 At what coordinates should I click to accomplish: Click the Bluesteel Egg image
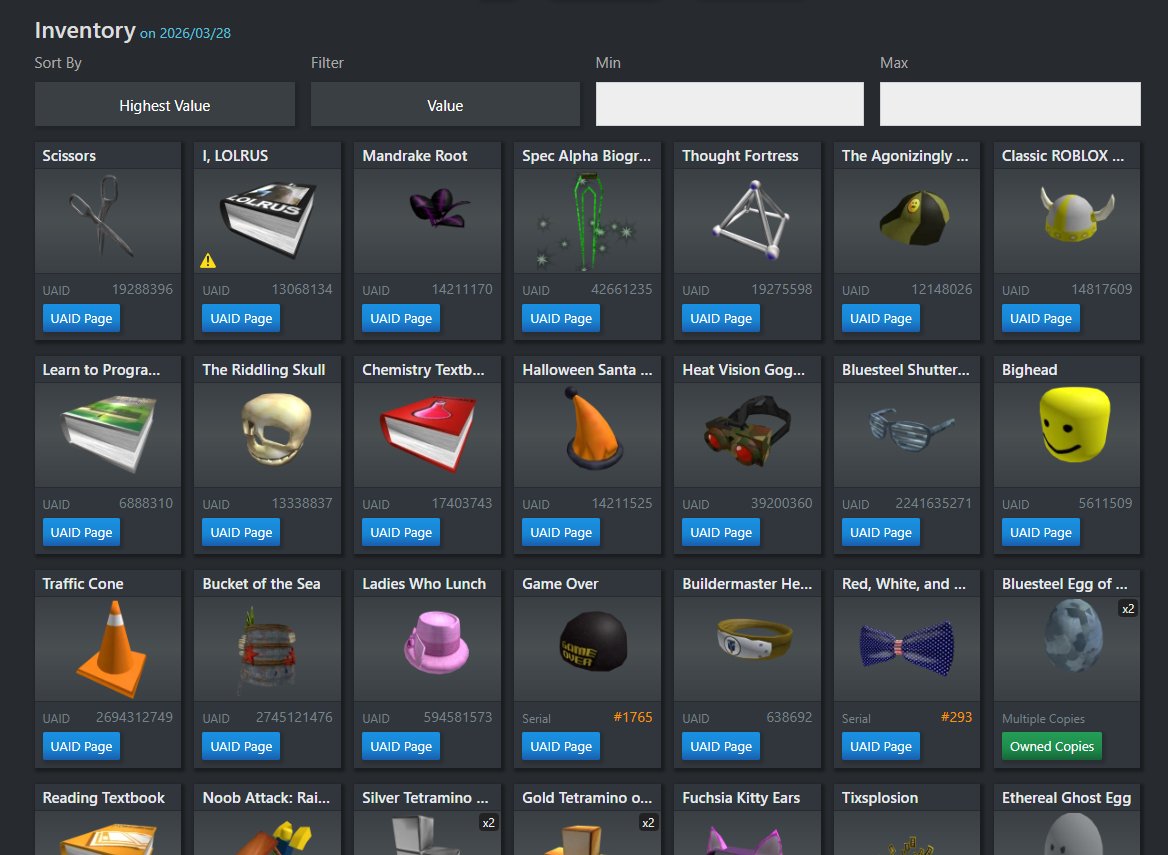1067,649
